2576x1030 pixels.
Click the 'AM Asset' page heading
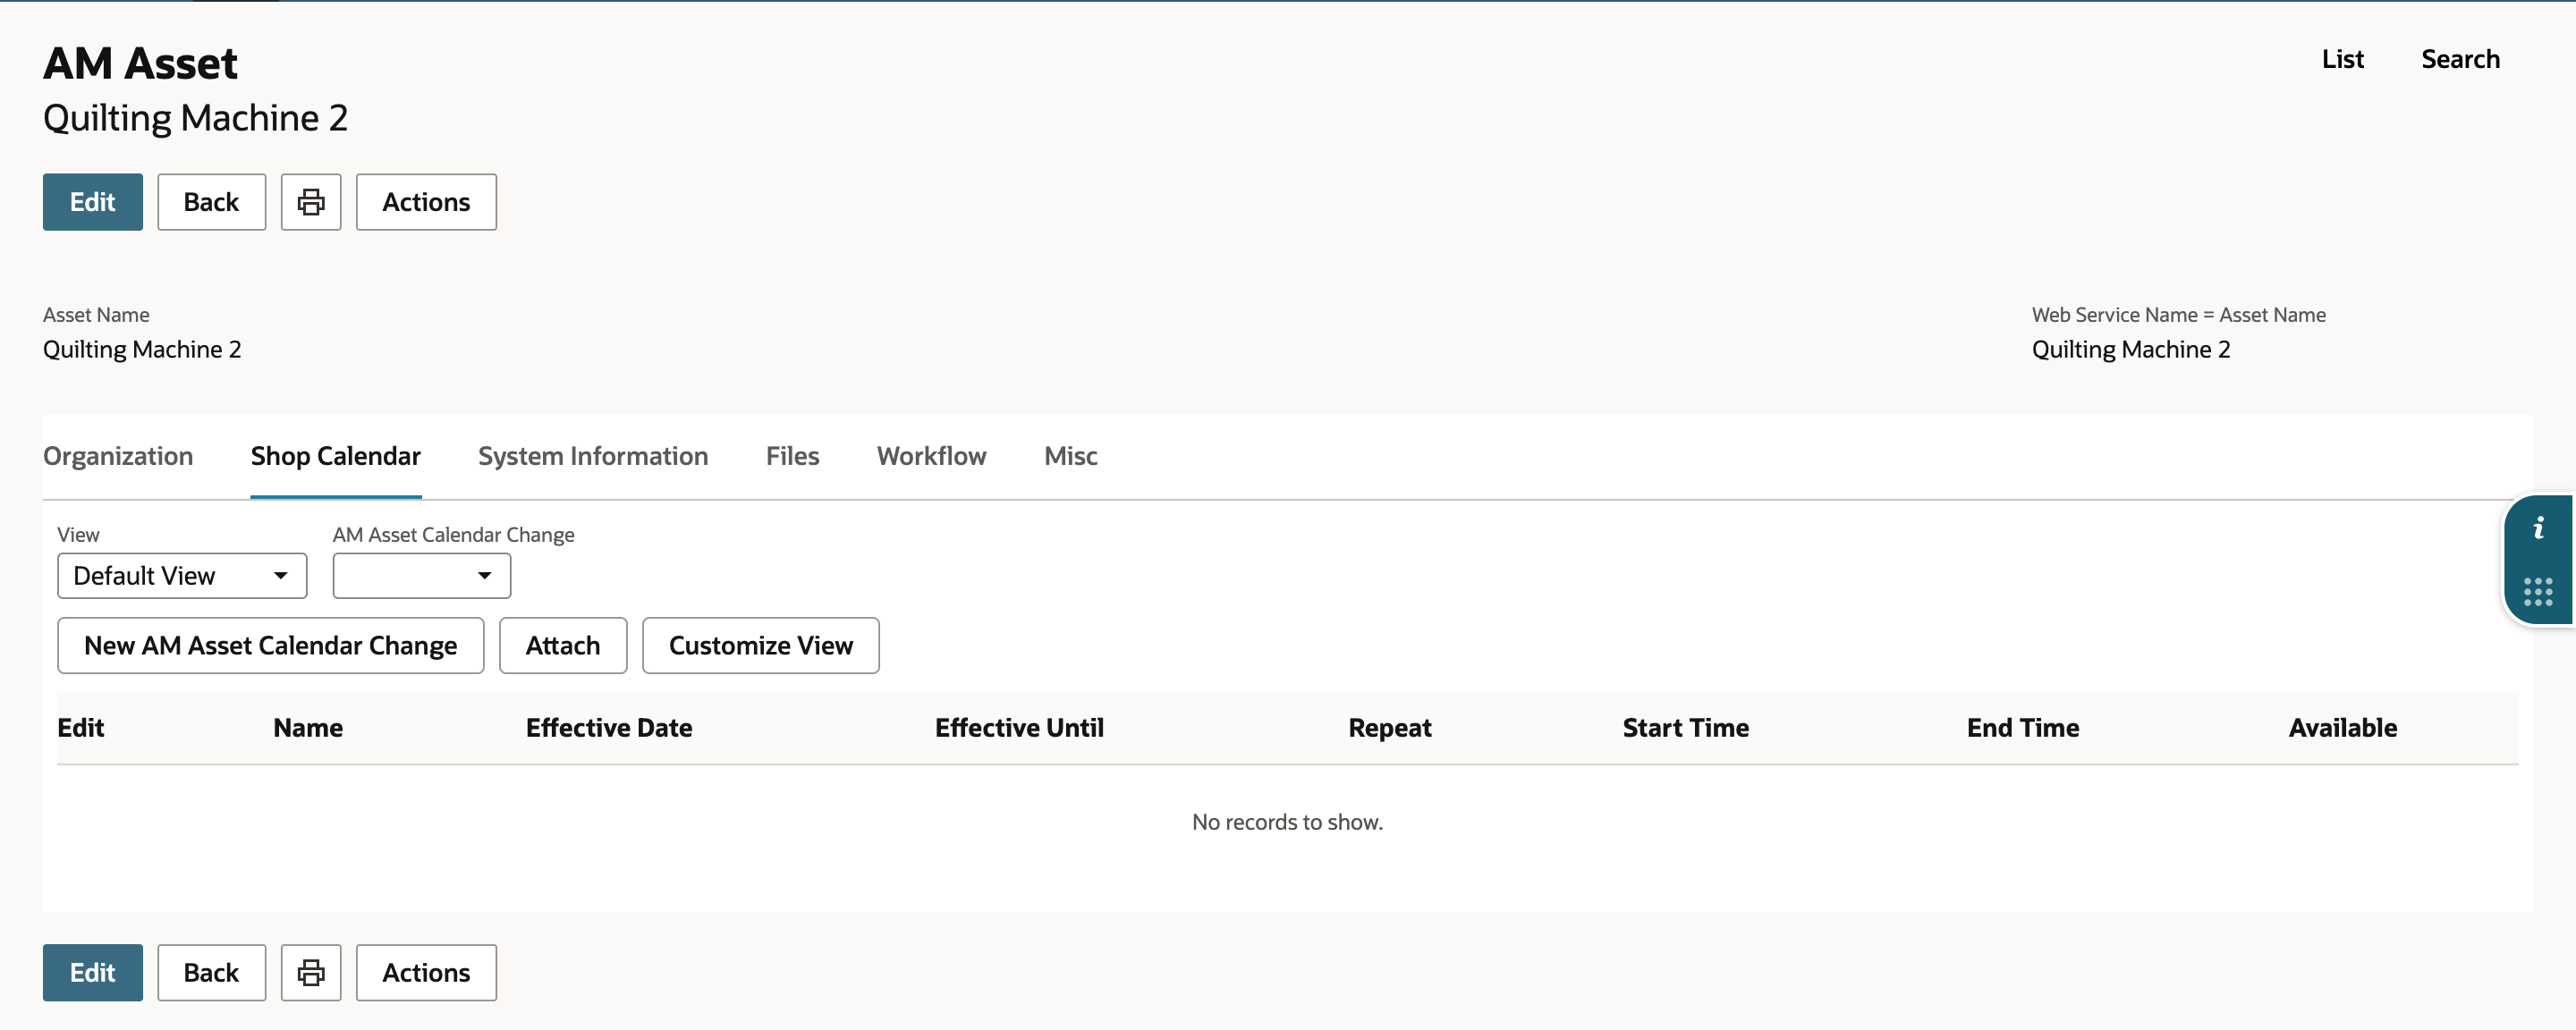tap(140, 63)
